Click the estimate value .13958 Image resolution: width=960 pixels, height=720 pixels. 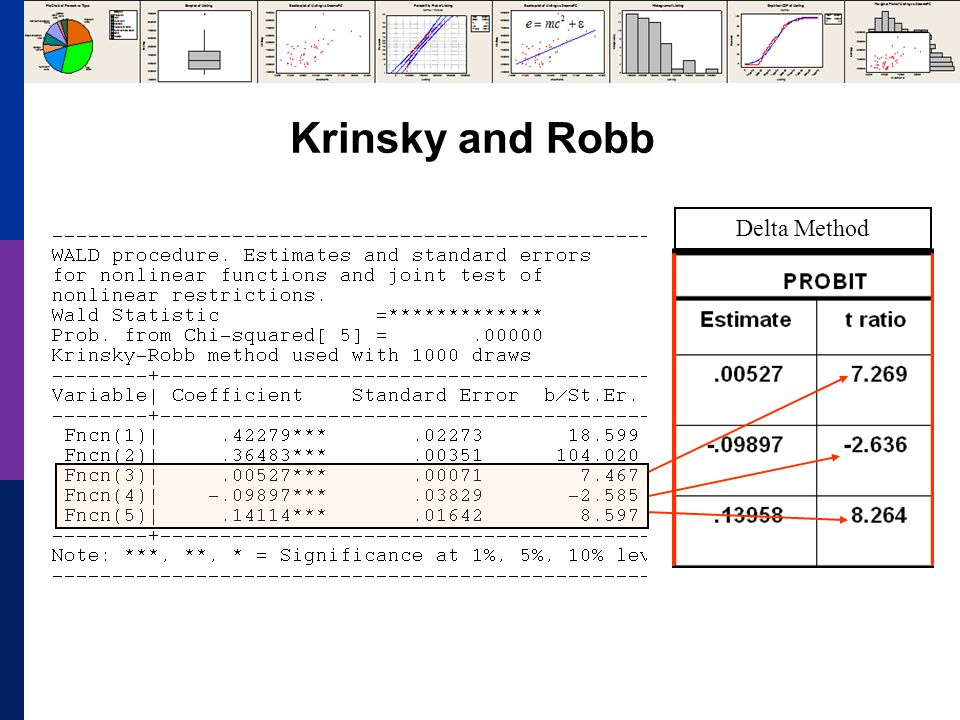pyautogui.click(x=748, y=516)
